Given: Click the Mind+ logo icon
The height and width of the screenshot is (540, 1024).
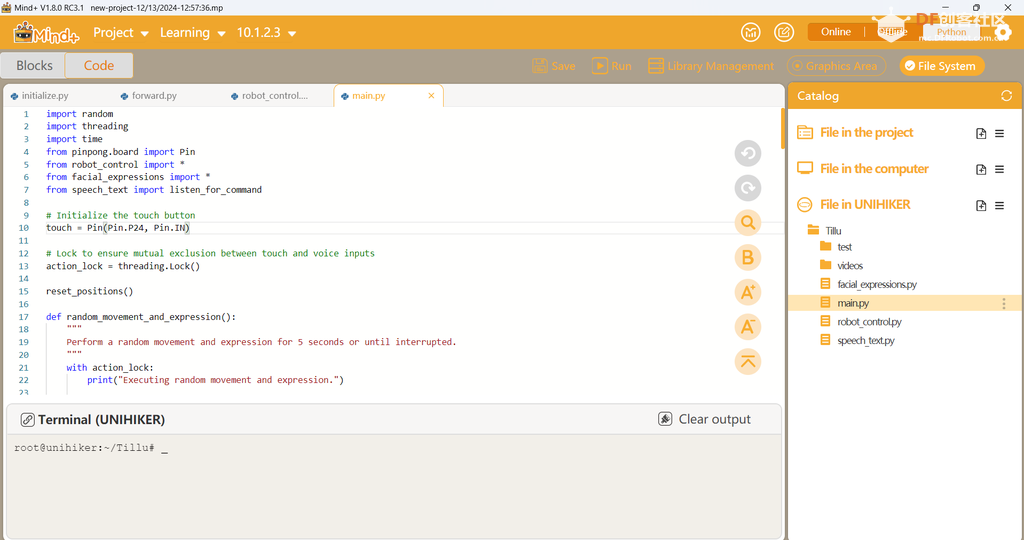Looking at the screenshot, I should coord(46,33).
